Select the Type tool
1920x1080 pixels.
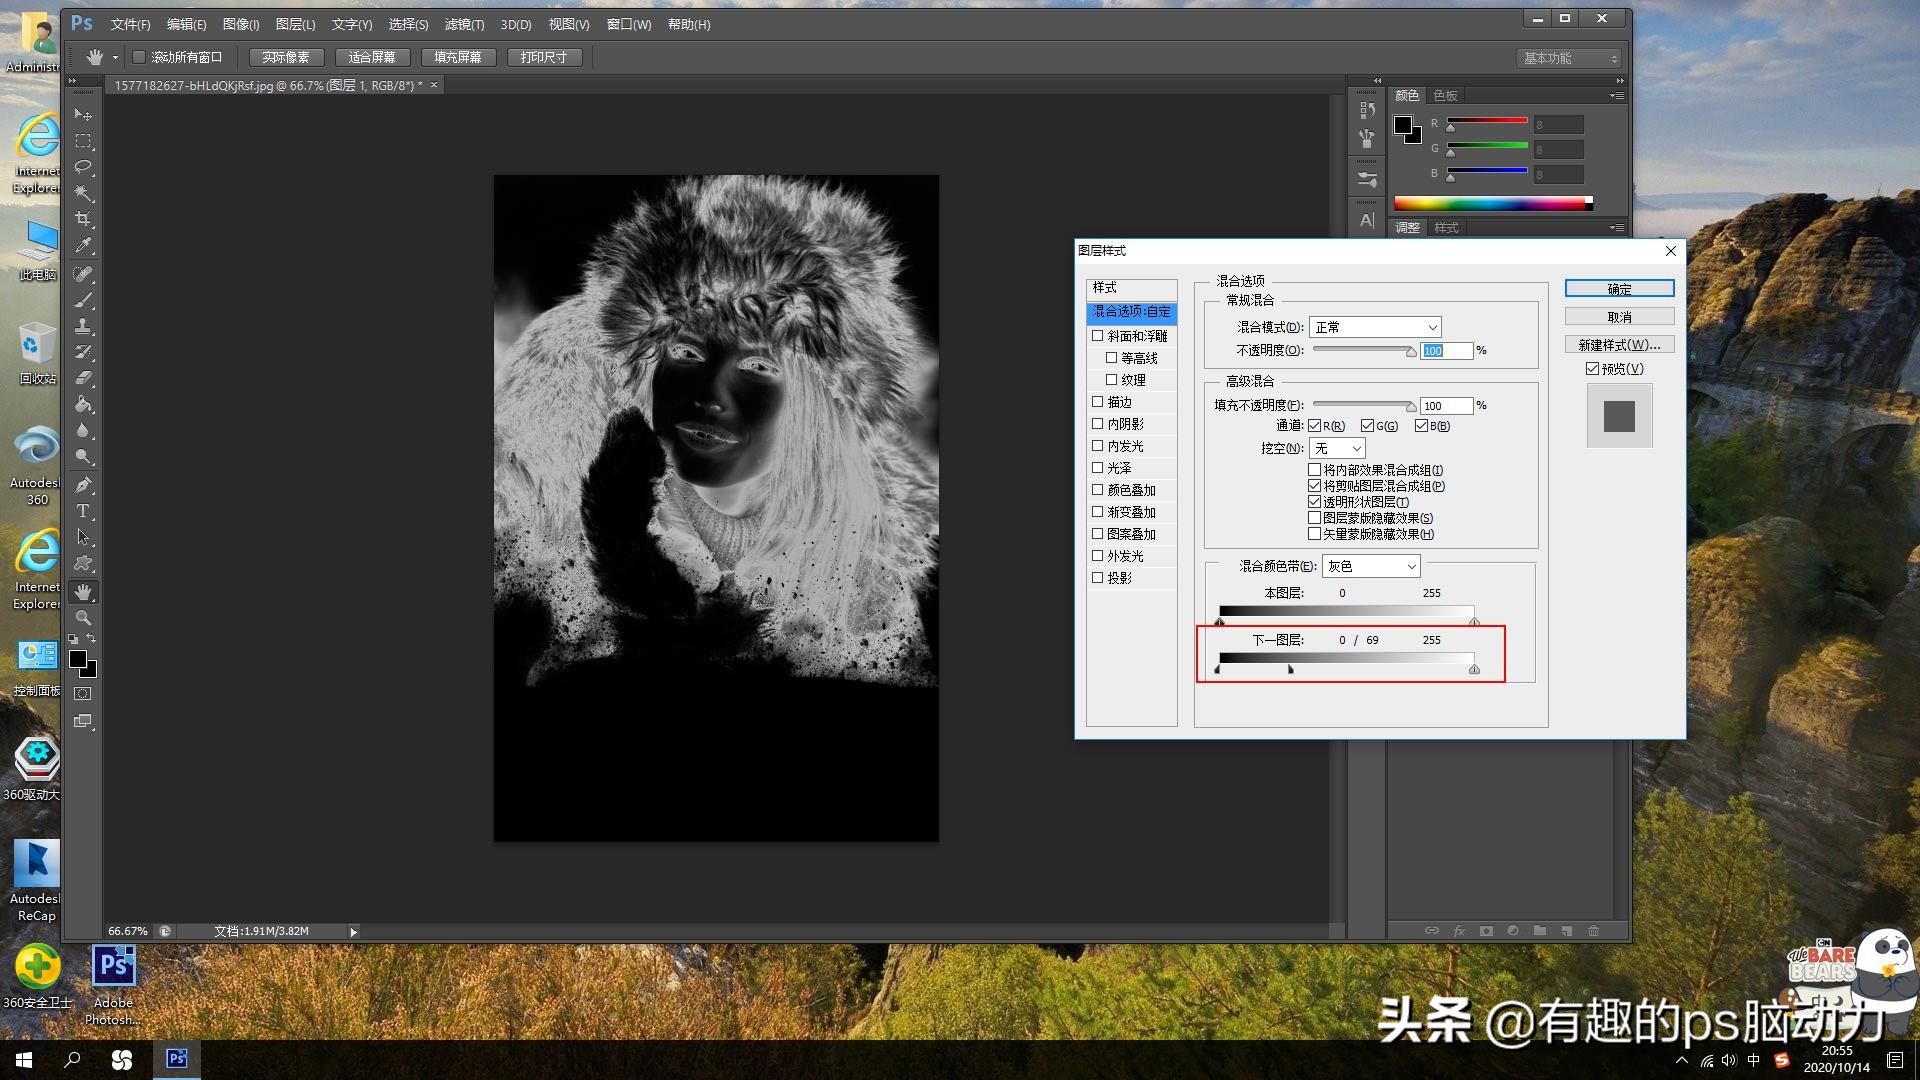pyautogui.click(x=83, y=511)
